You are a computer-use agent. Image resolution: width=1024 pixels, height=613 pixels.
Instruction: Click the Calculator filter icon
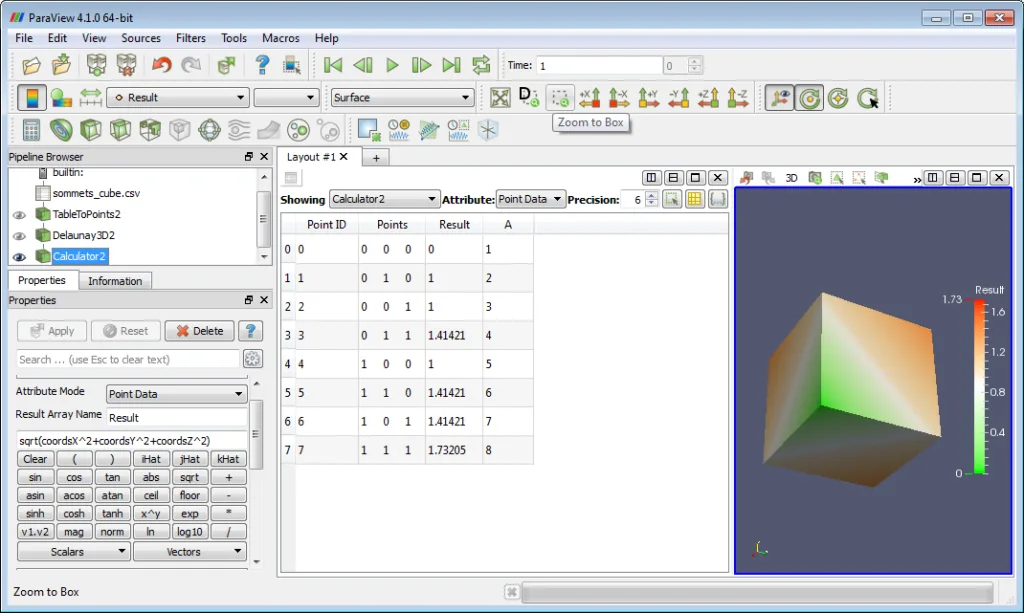coord(31,130)
